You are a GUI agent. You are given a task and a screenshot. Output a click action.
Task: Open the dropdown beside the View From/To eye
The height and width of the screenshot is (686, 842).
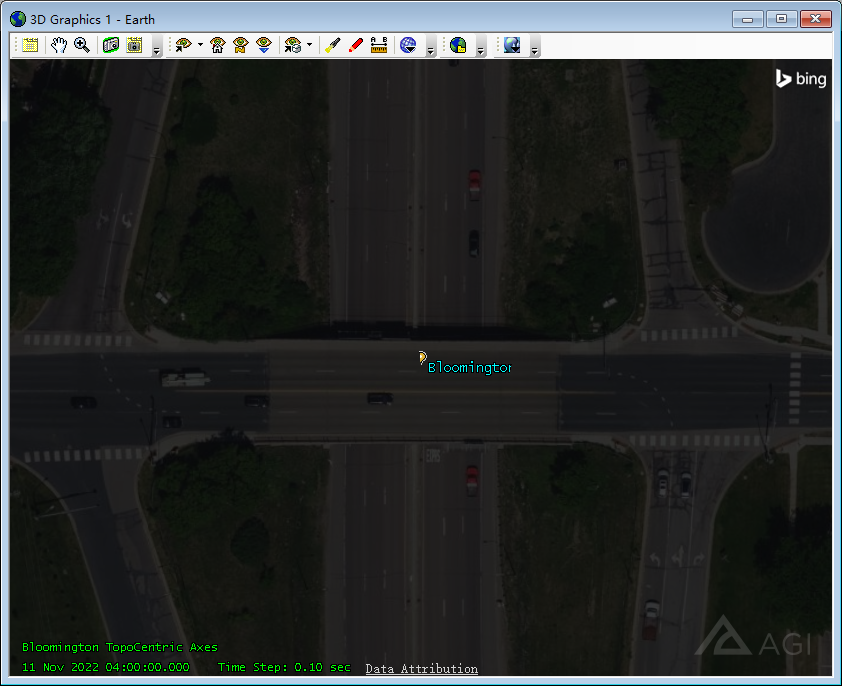pos(201,45)
